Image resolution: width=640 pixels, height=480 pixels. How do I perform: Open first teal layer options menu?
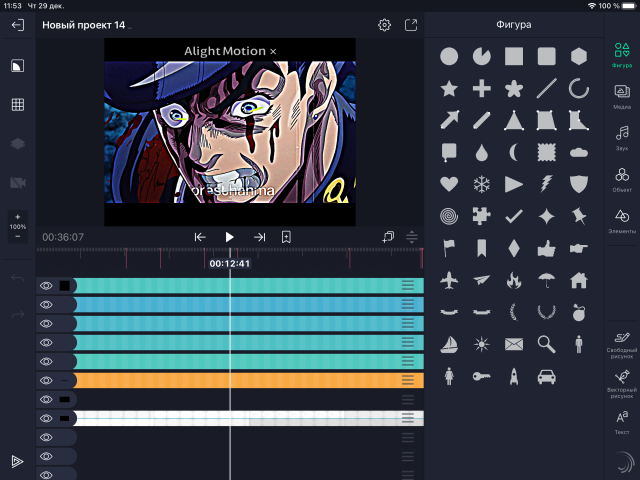[x=408, y=285]
